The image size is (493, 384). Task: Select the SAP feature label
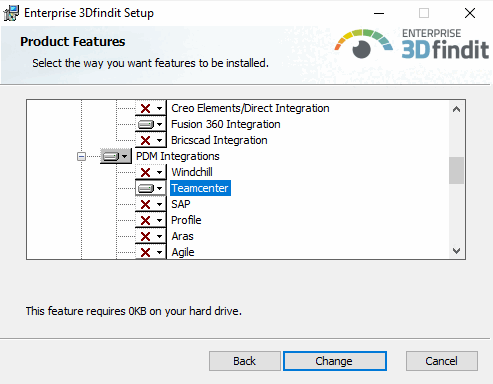(181, 204)
